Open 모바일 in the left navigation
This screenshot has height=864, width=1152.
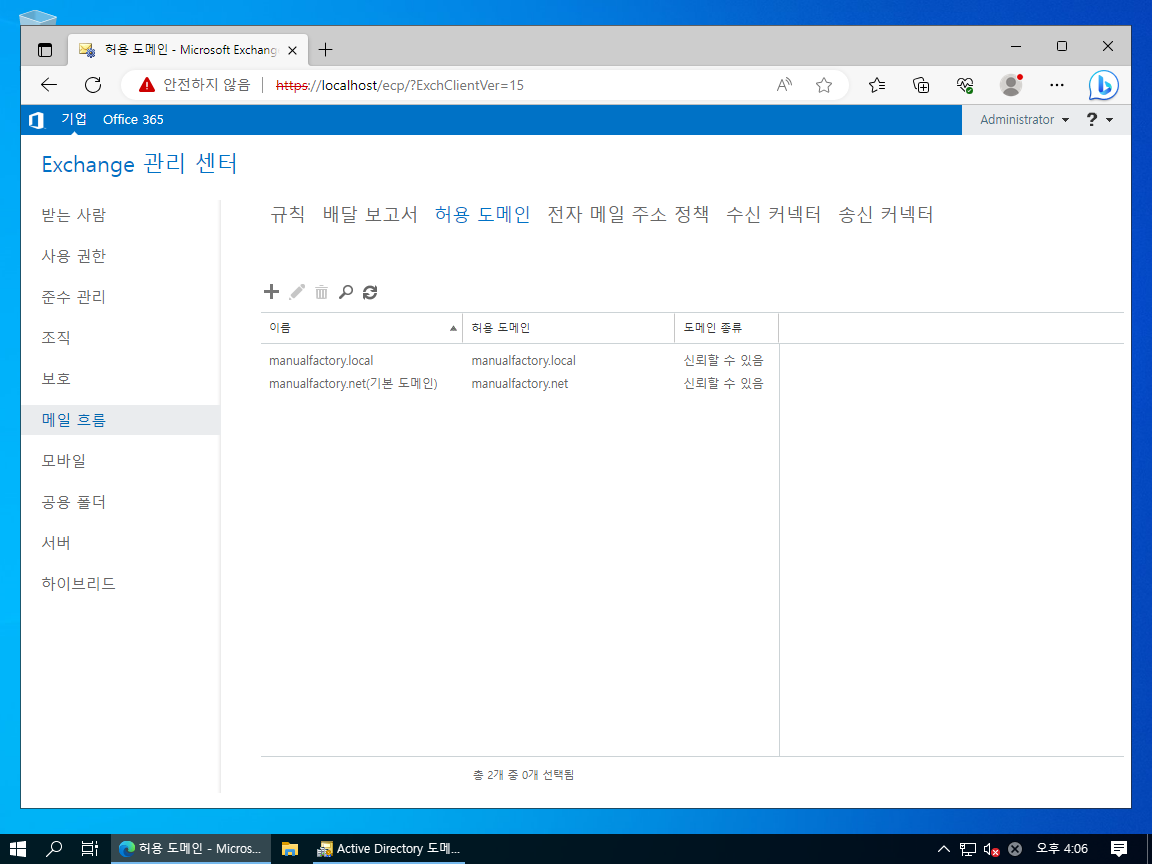pyautogui.click(x=63, y=461)
